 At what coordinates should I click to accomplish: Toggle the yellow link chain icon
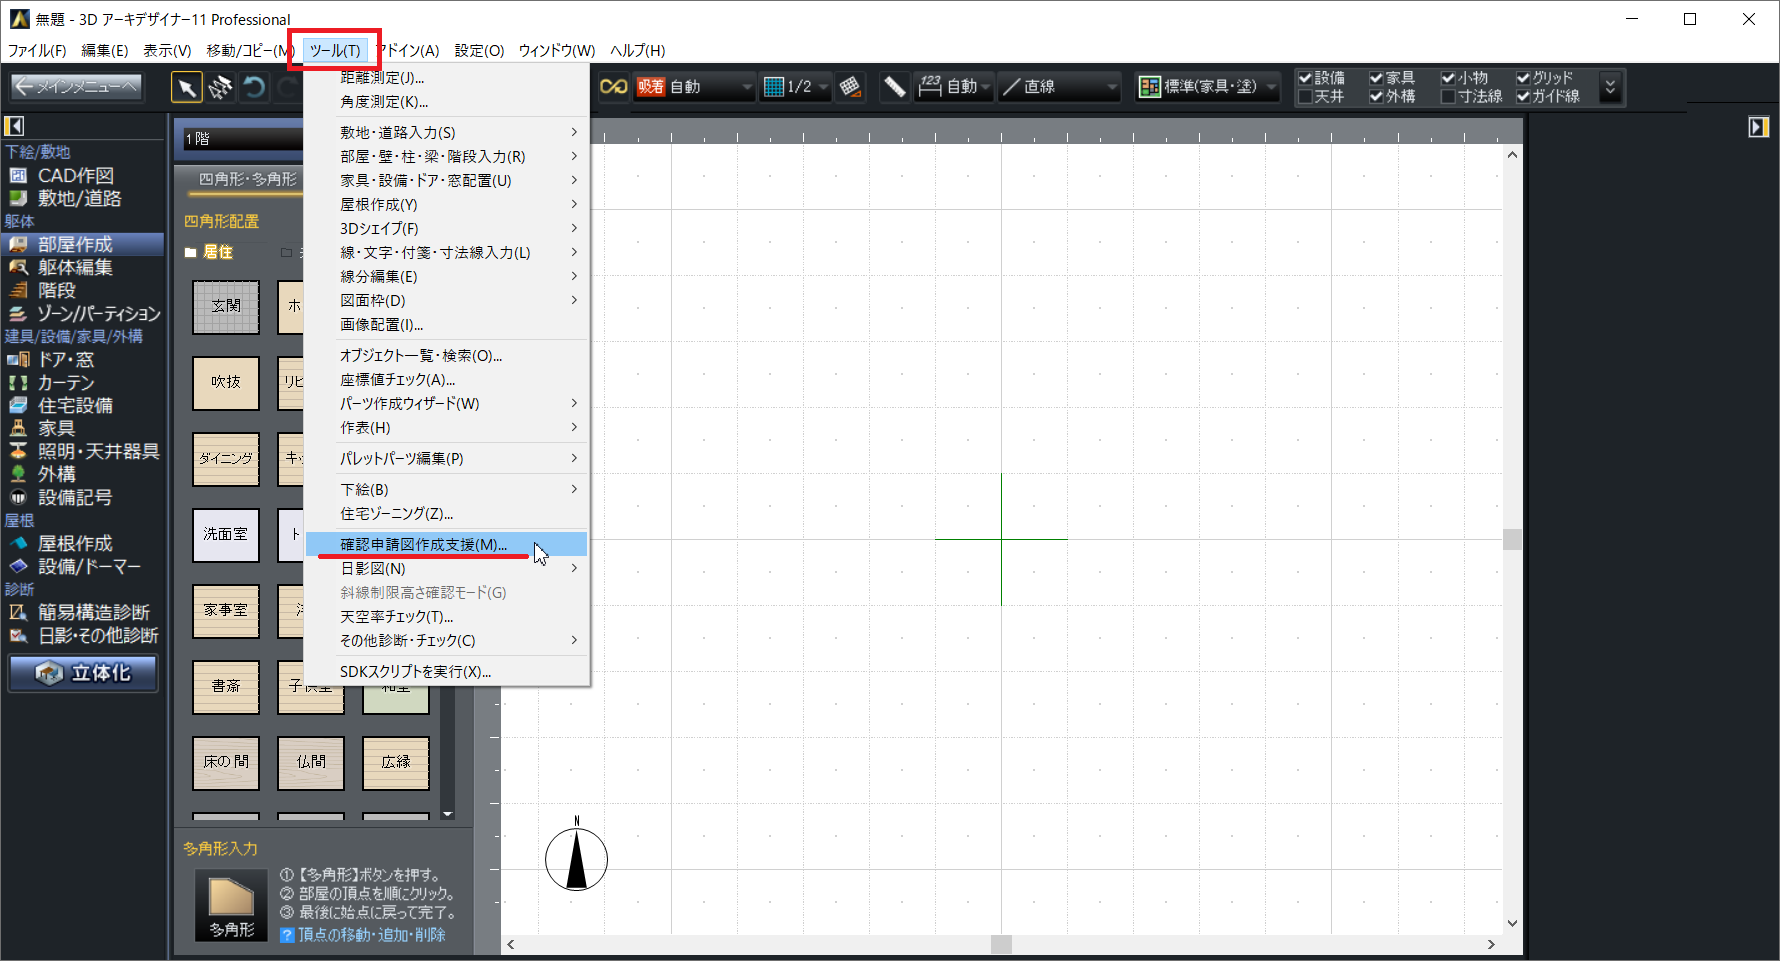tap(613, 87)
